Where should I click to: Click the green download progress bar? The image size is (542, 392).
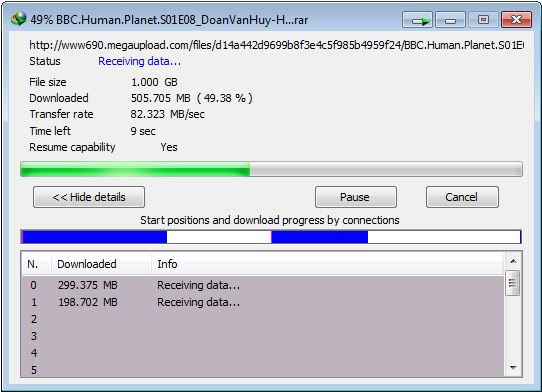pos(271,169)
